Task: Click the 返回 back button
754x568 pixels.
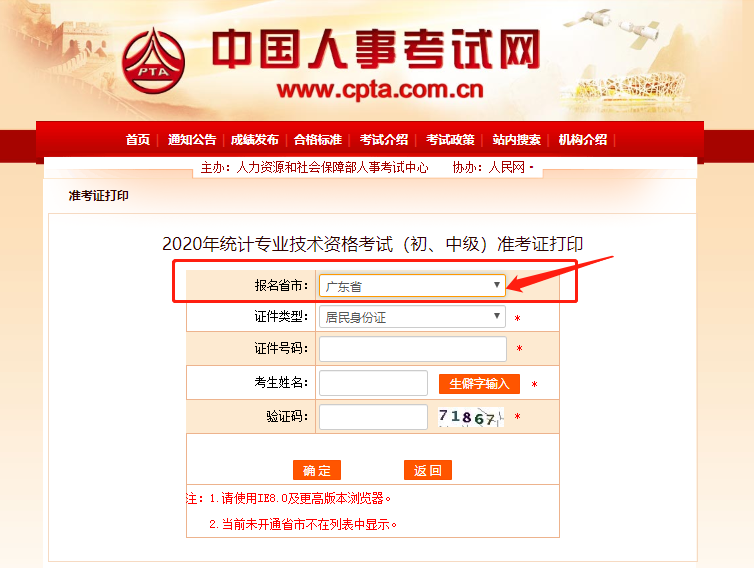Action: pyautogui.click(x=428, y=470)
